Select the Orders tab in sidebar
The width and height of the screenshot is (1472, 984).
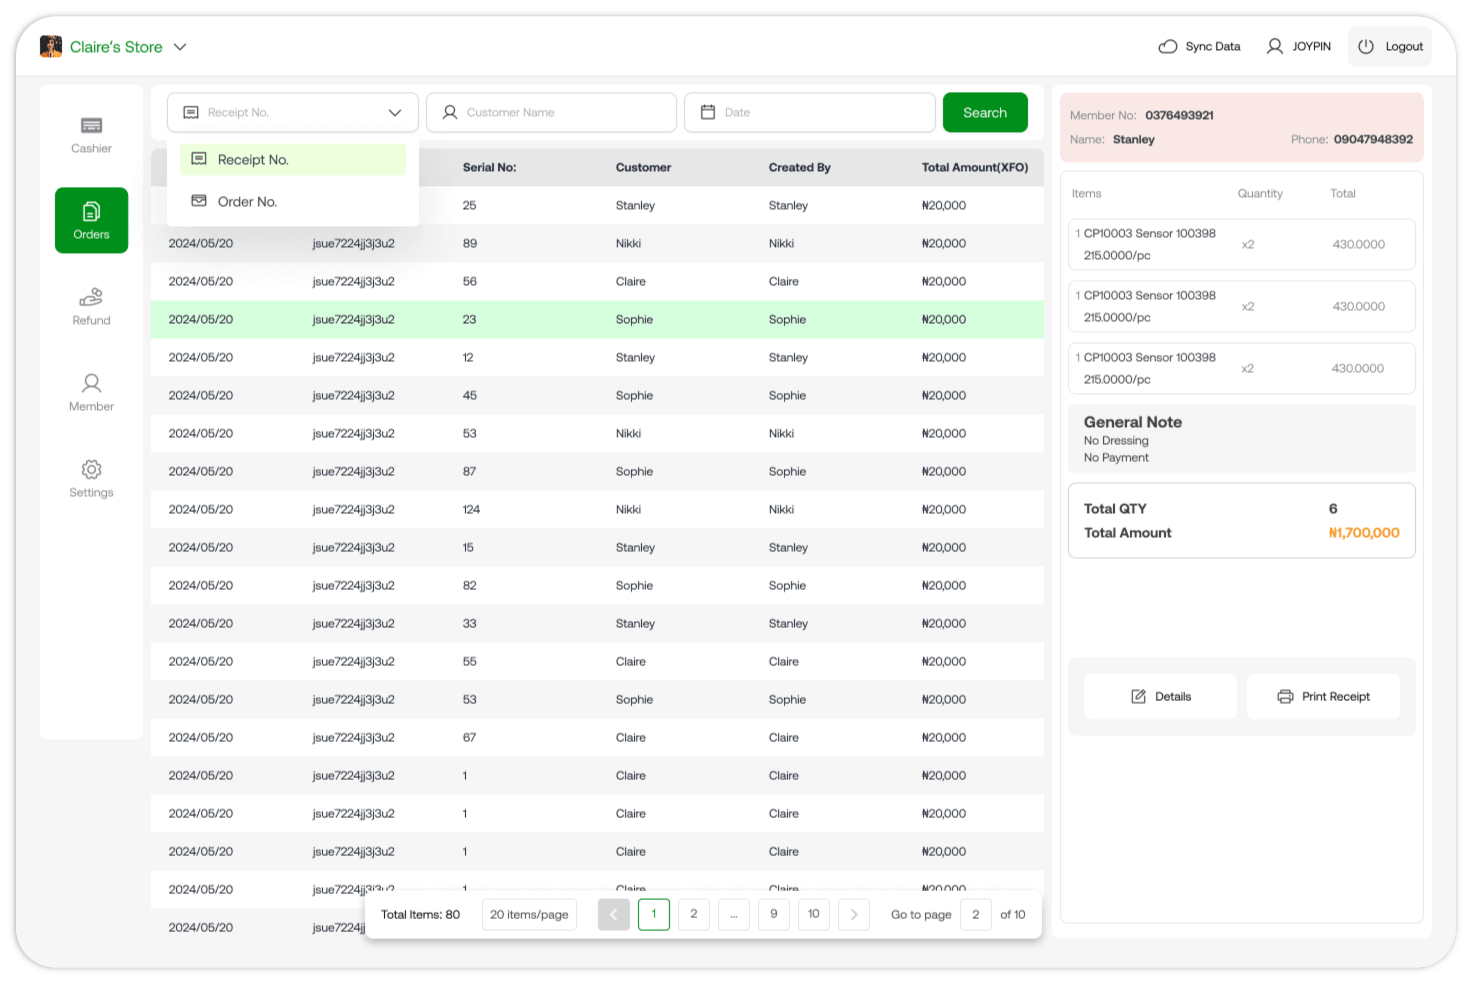tap(91, 220)
